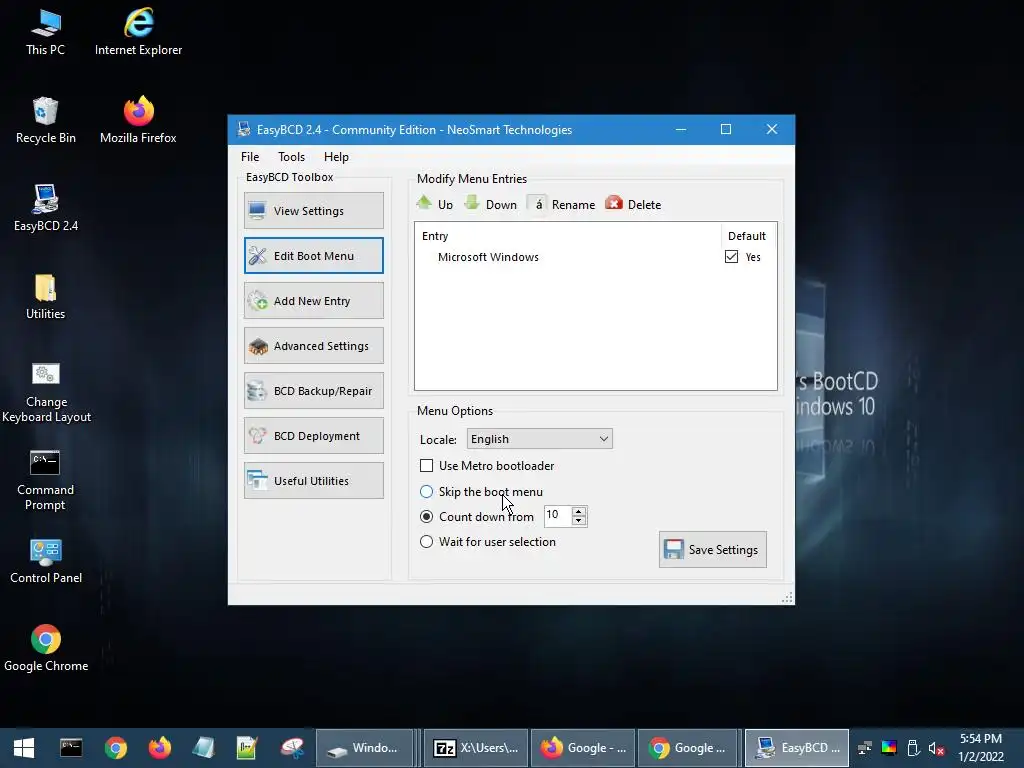Open the View Settings panel
Screen dimensions: 1024x768
(313, 210)
